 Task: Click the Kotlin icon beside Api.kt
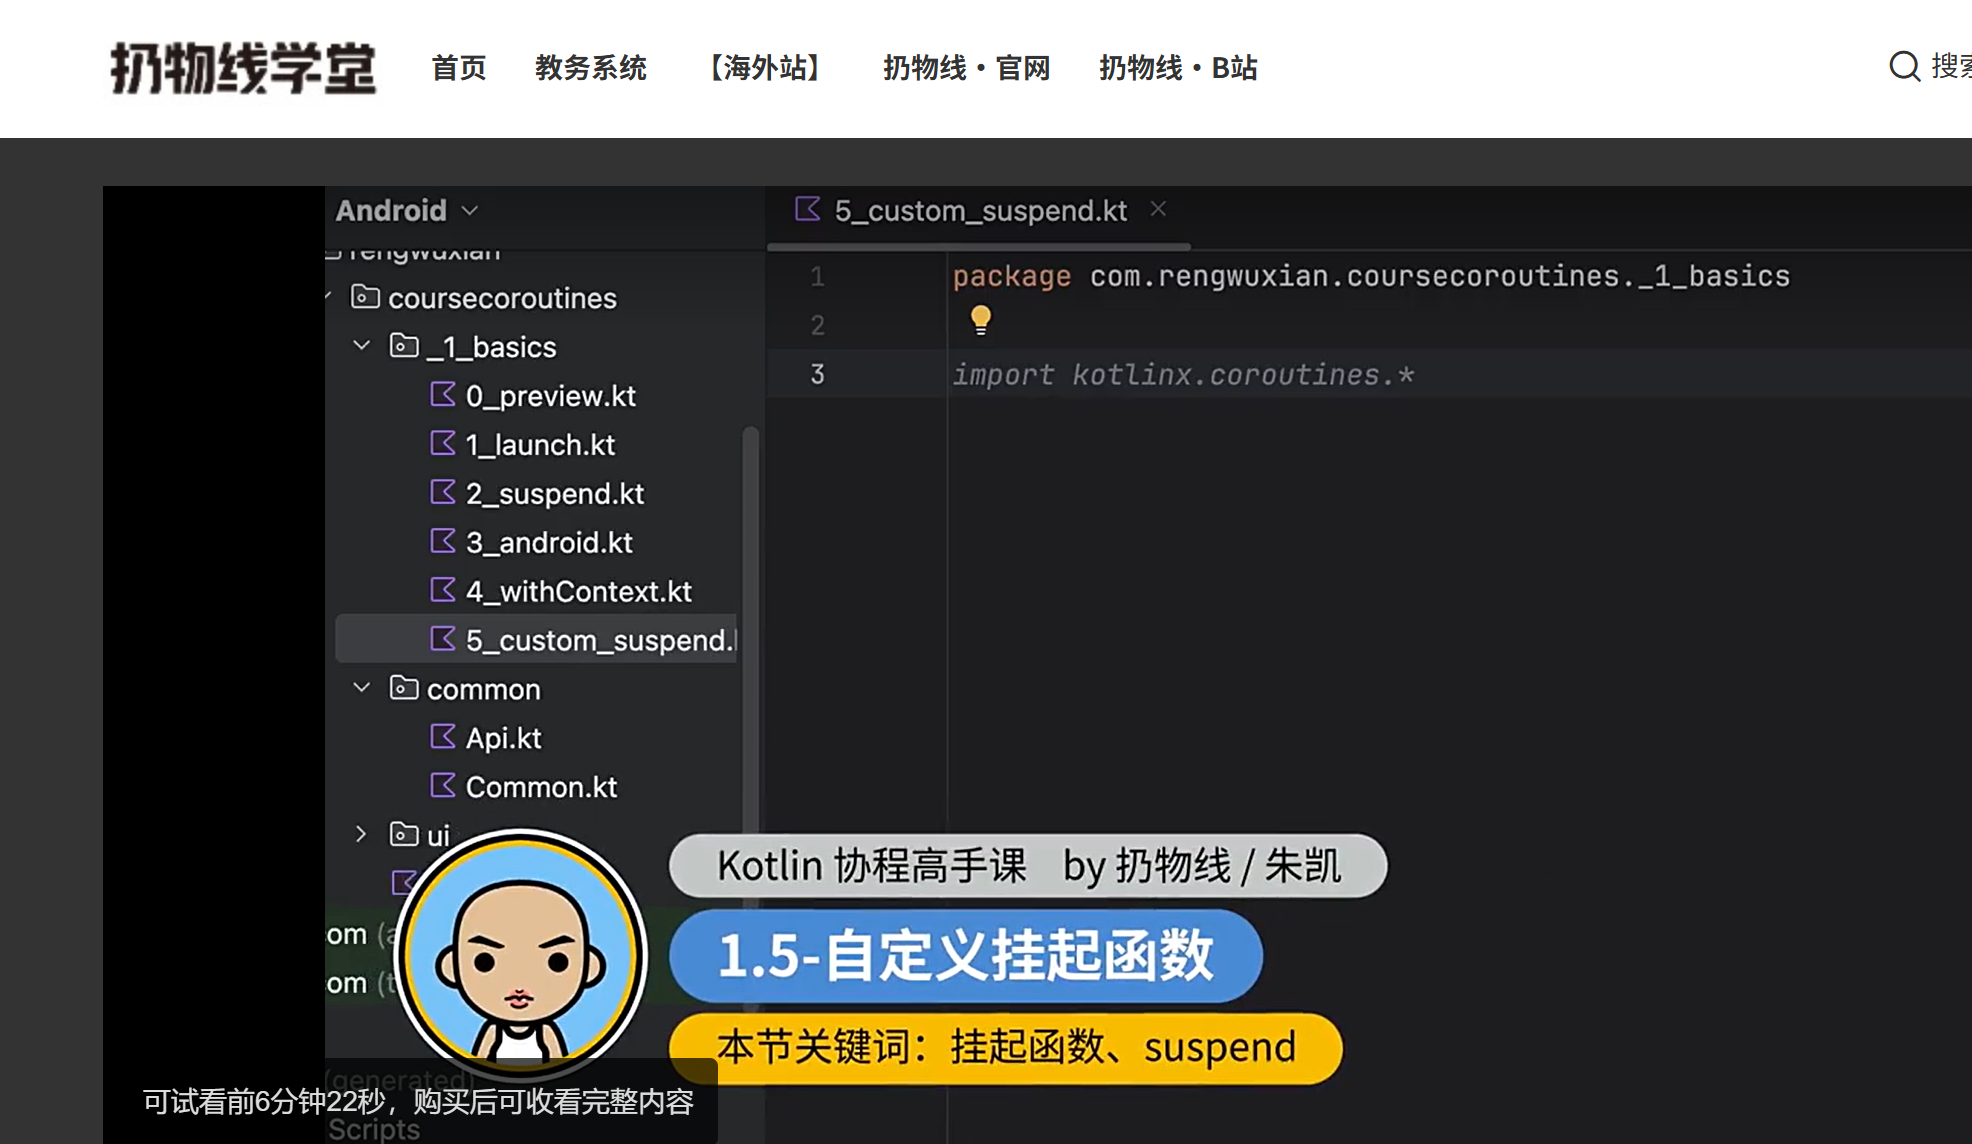(443, 738)
